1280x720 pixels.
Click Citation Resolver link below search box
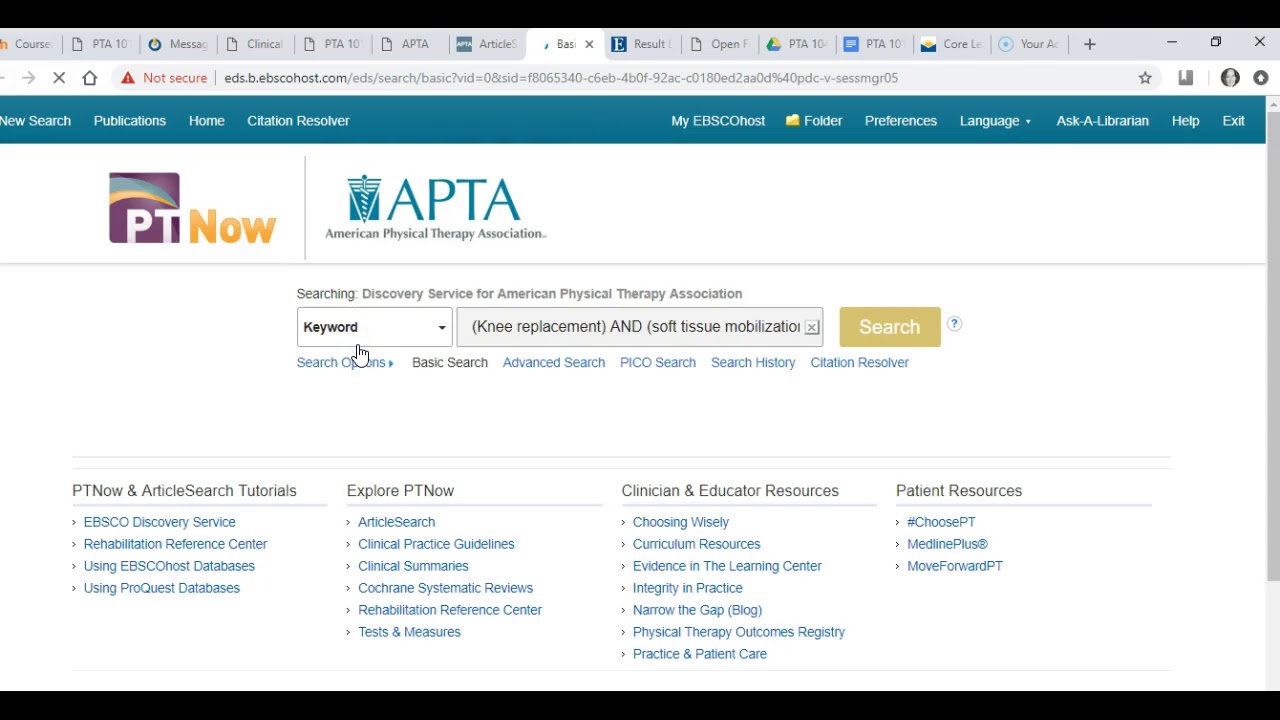pos(860,363)
